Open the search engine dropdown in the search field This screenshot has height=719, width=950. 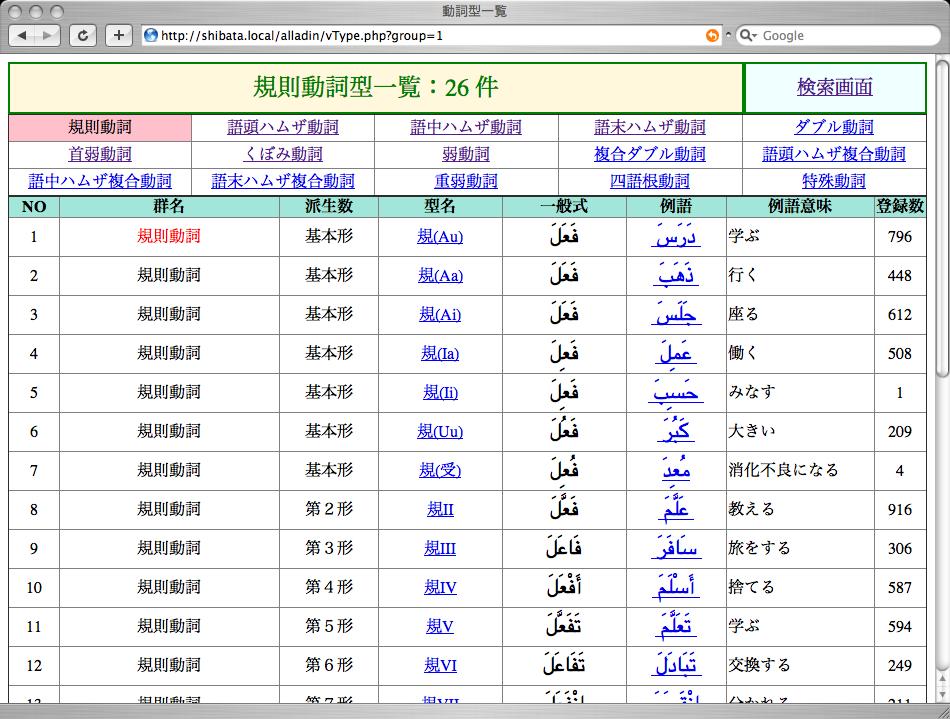tap(757, 35)
